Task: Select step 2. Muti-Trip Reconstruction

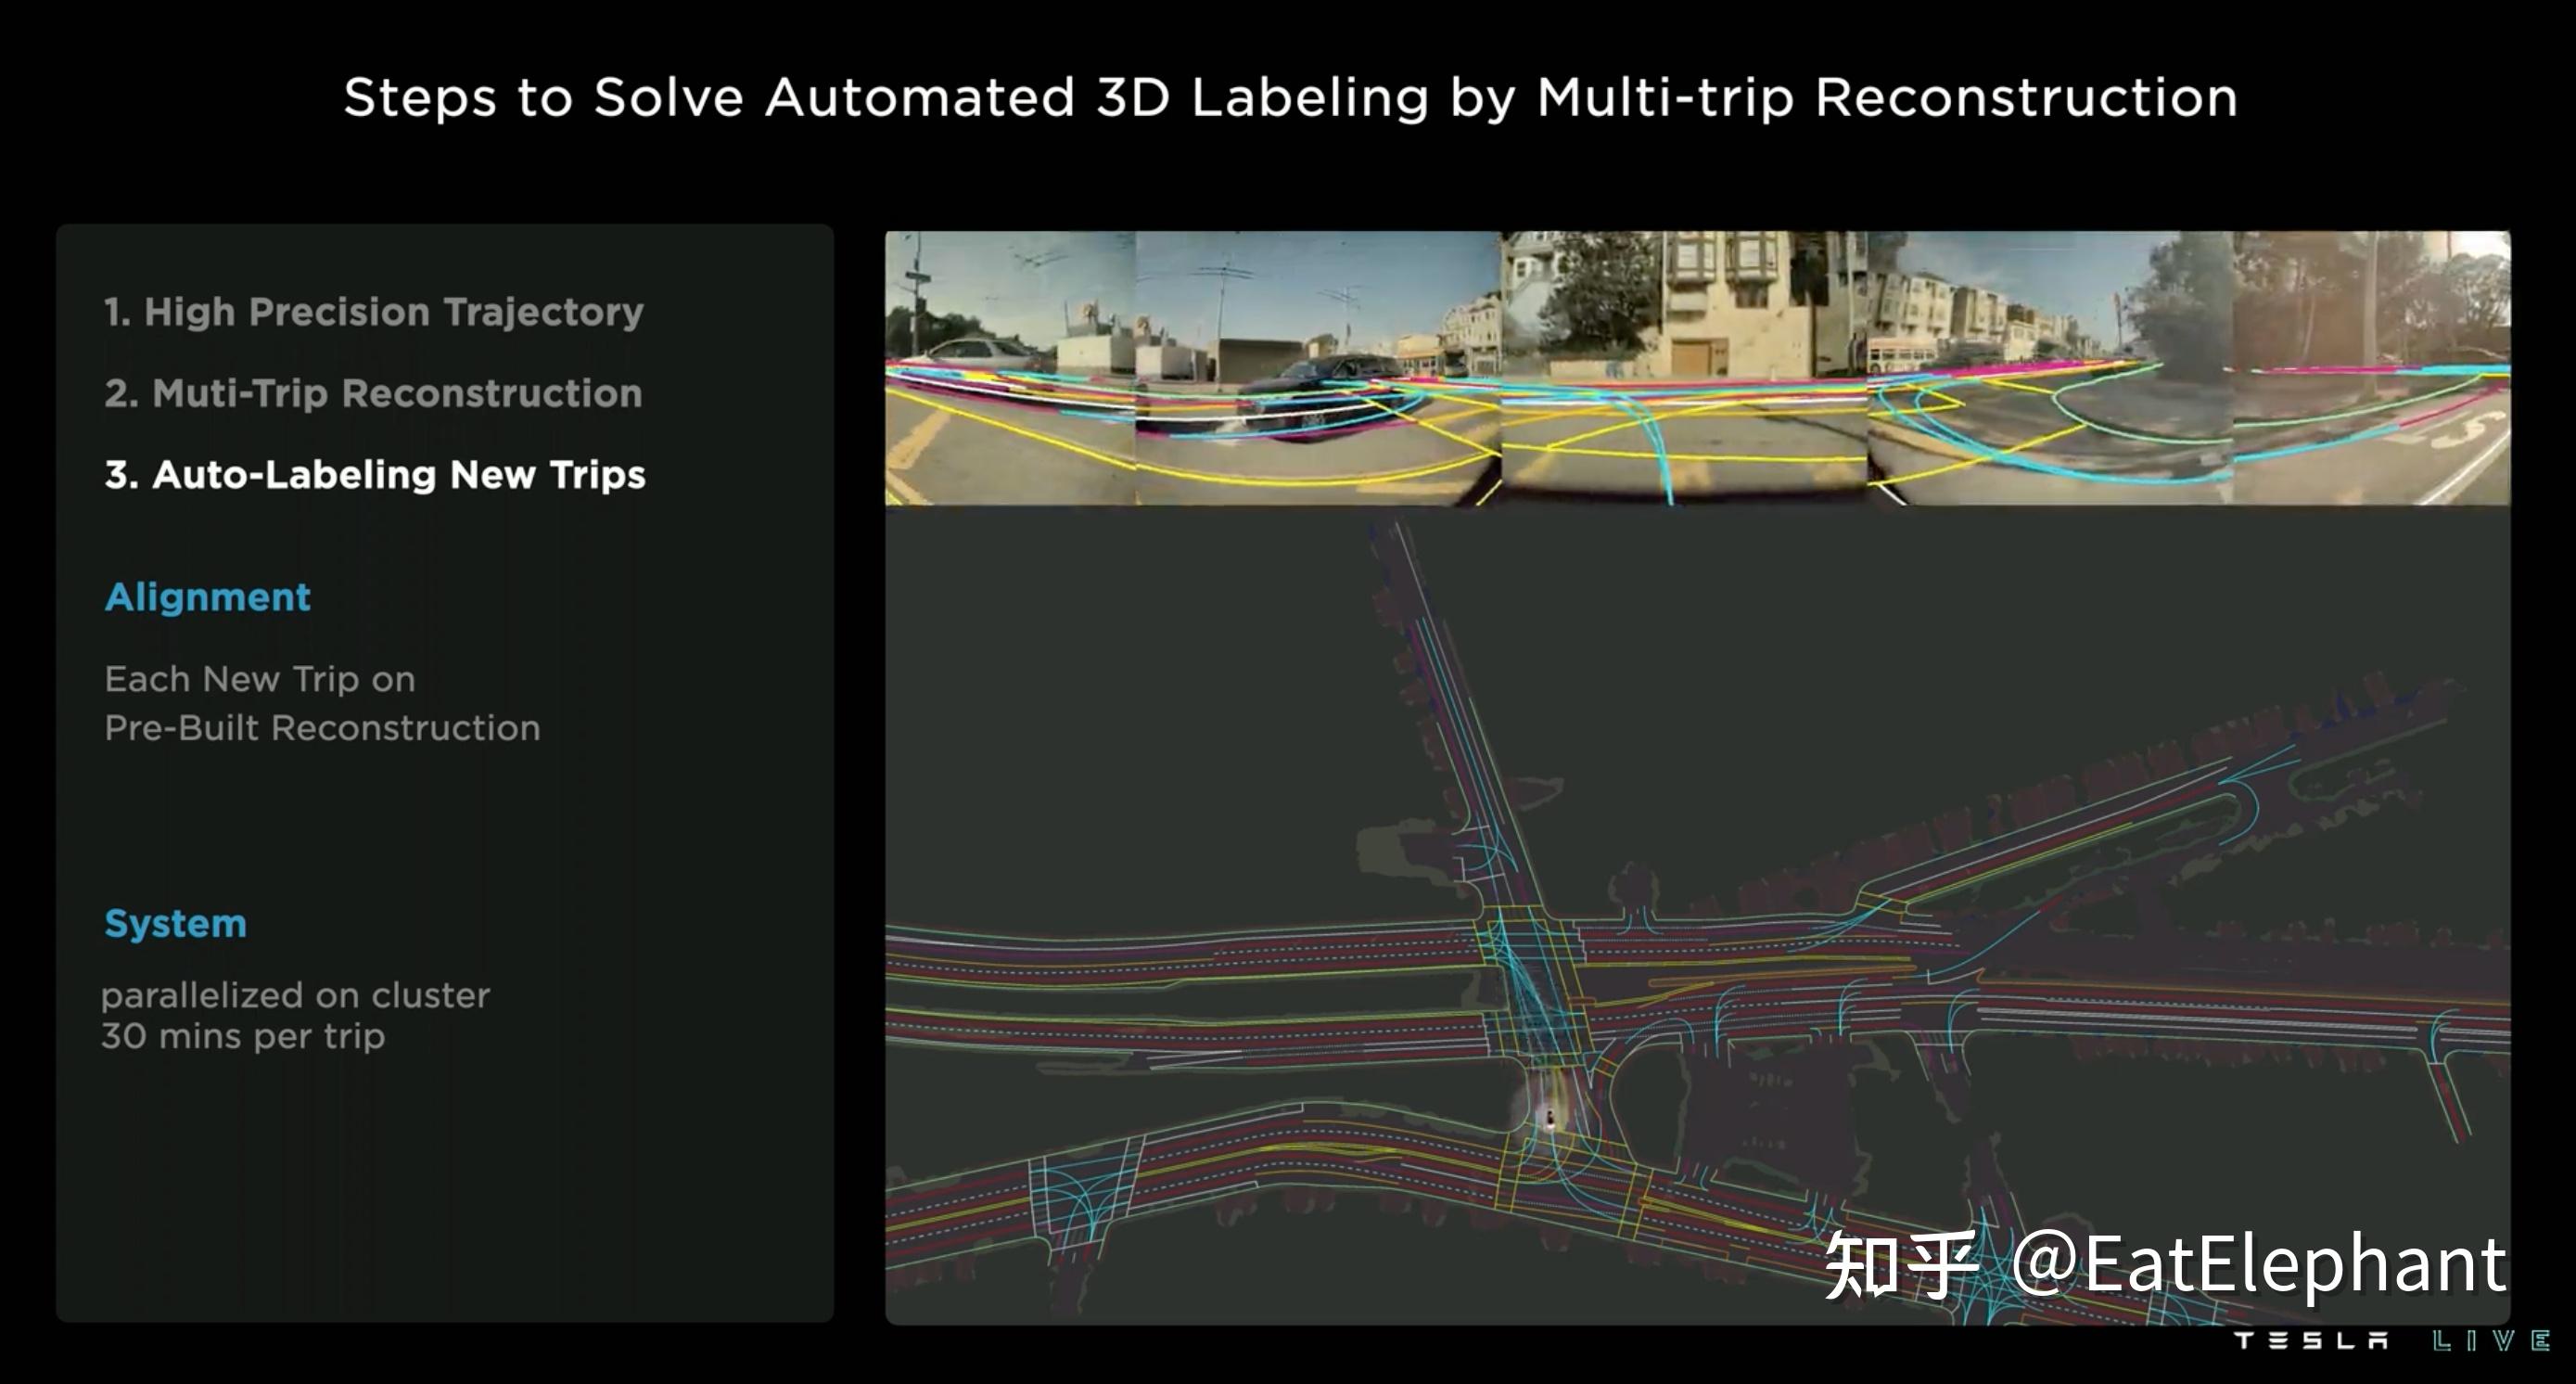Action: 373,393
